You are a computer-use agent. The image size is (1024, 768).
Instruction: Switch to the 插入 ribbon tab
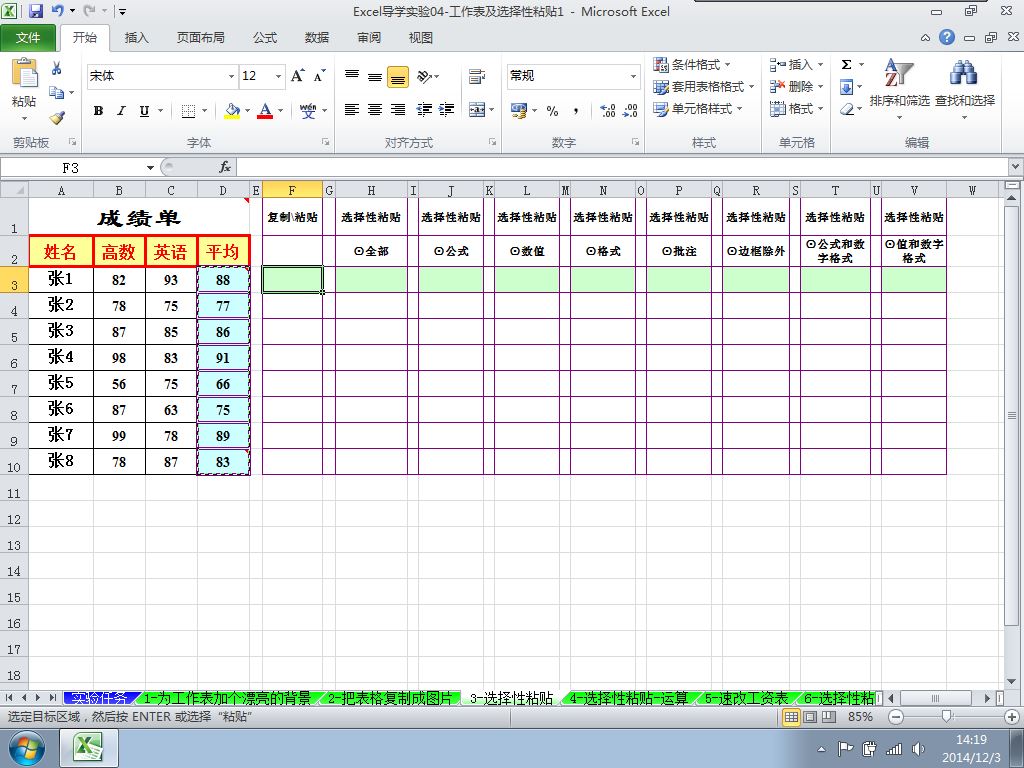136,38
